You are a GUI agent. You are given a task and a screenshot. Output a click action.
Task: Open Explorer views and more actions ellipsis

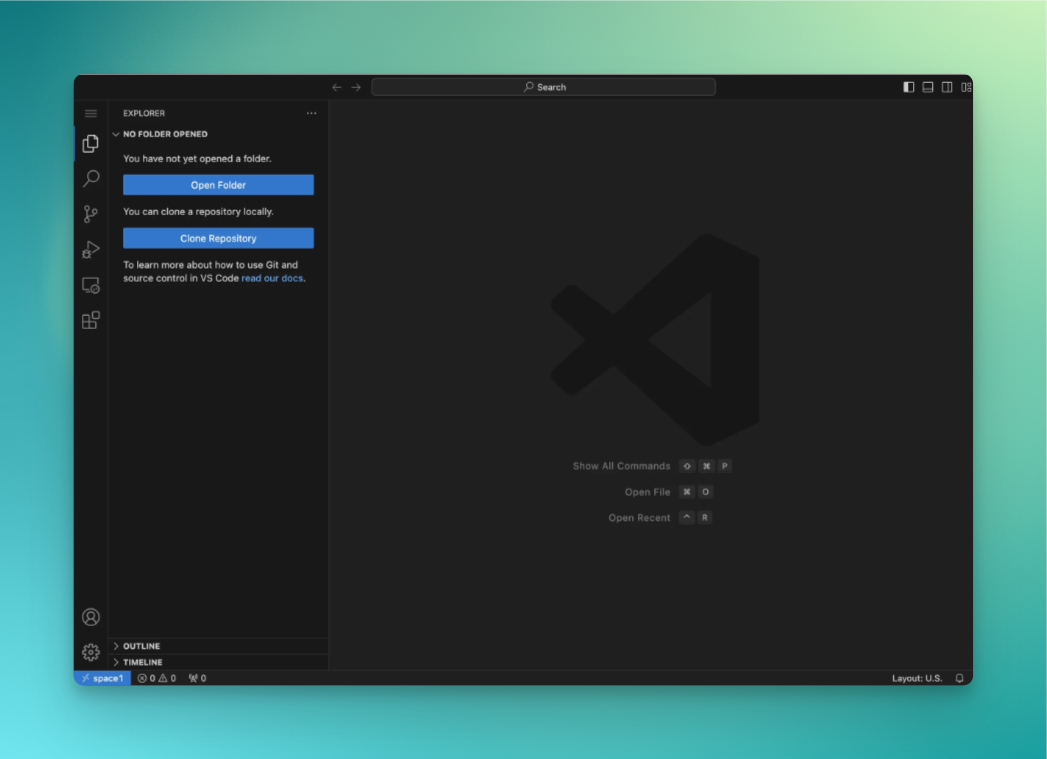click(311, 113)
